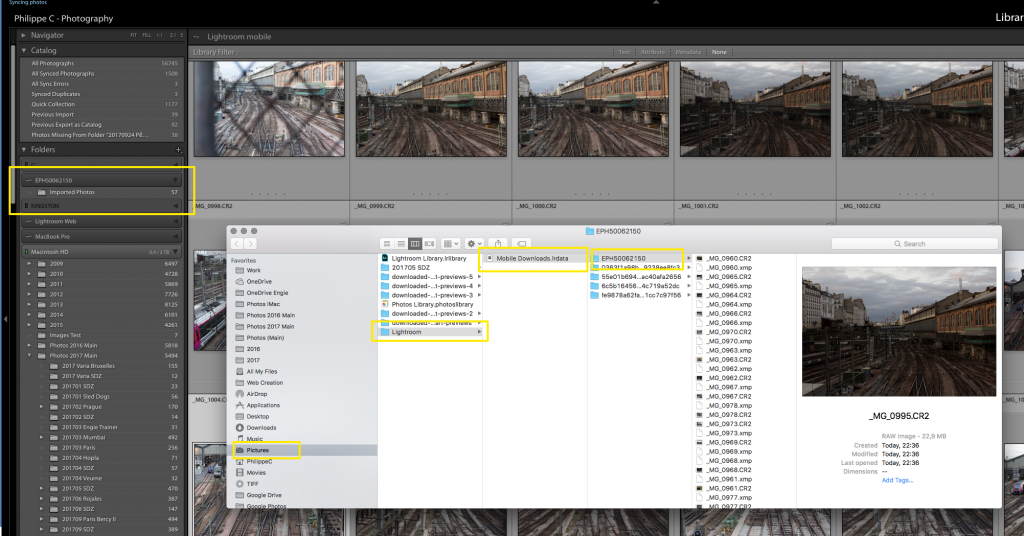Viewport: 1024px width, 536px height.
Task: Open Pictures in Finder sidebar
Action: tap(257, 450)
